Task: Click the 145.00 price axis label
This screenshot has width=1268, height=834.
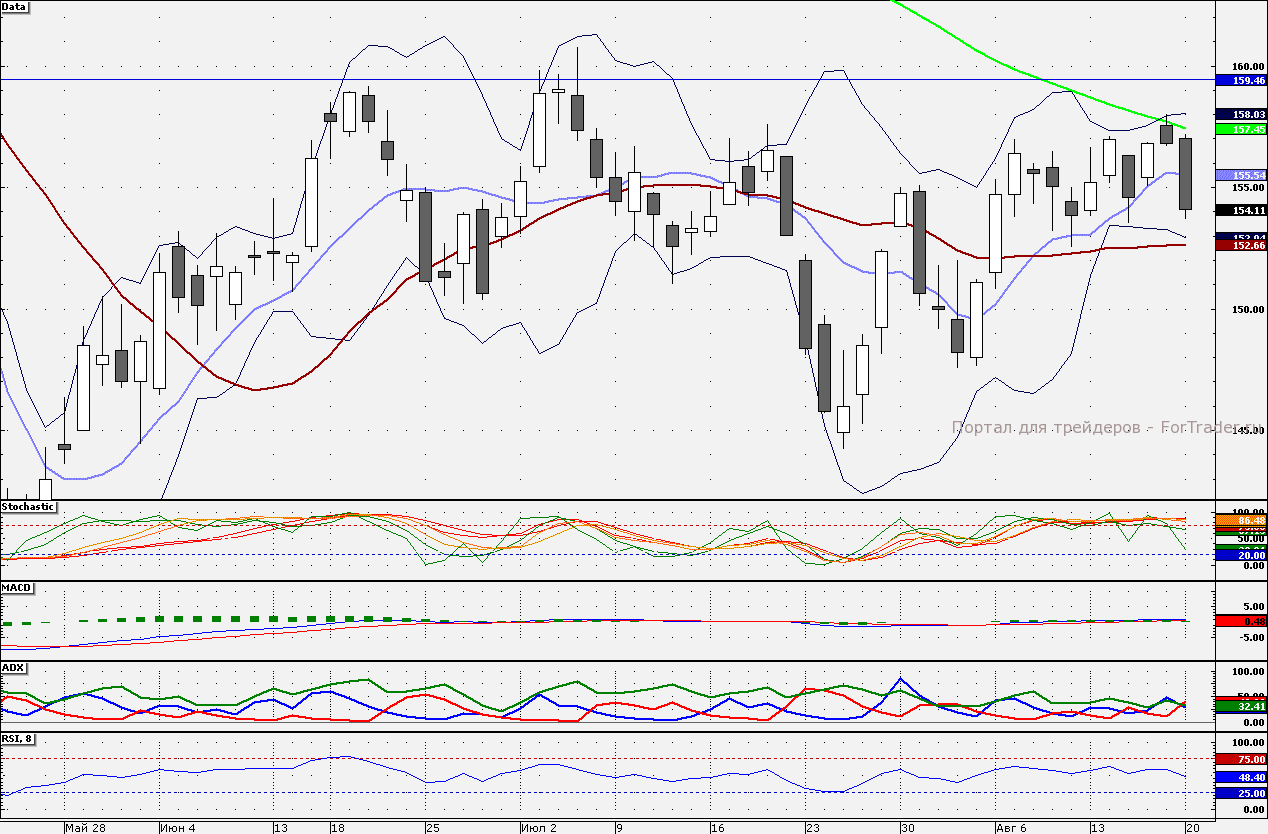Action: 1247,431
